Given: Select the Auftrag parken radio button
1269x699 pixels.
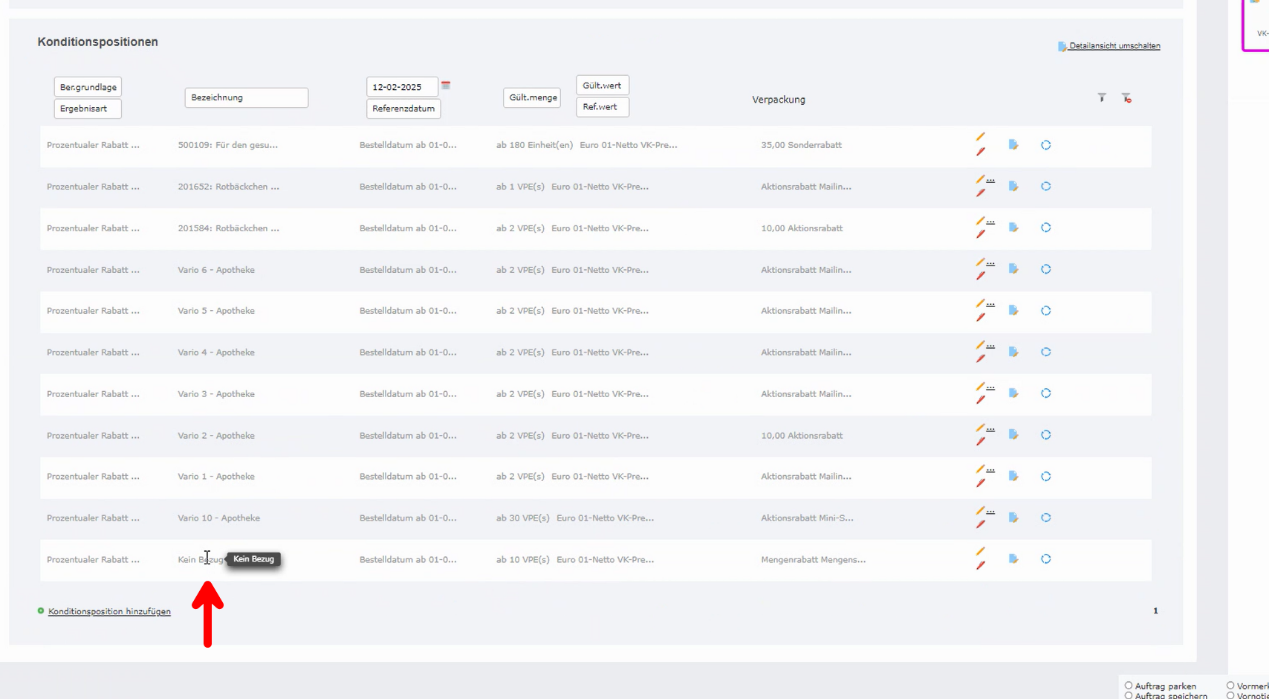Looking at the screenshot, I should tap(1129, 686).
